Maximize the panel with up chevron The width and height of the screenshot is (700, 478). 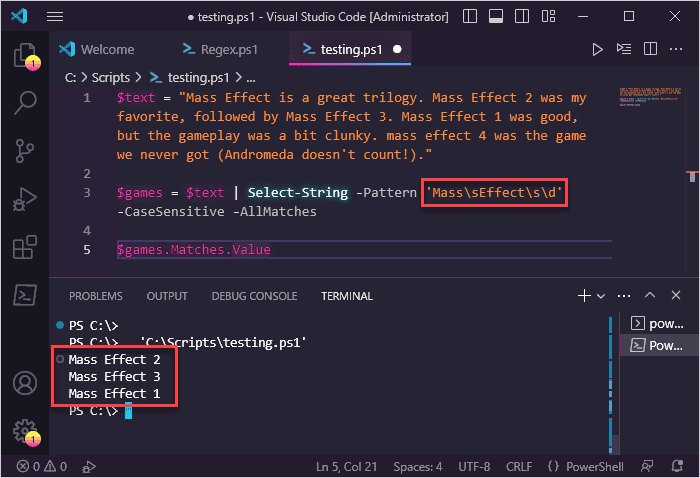click(650, 295)
